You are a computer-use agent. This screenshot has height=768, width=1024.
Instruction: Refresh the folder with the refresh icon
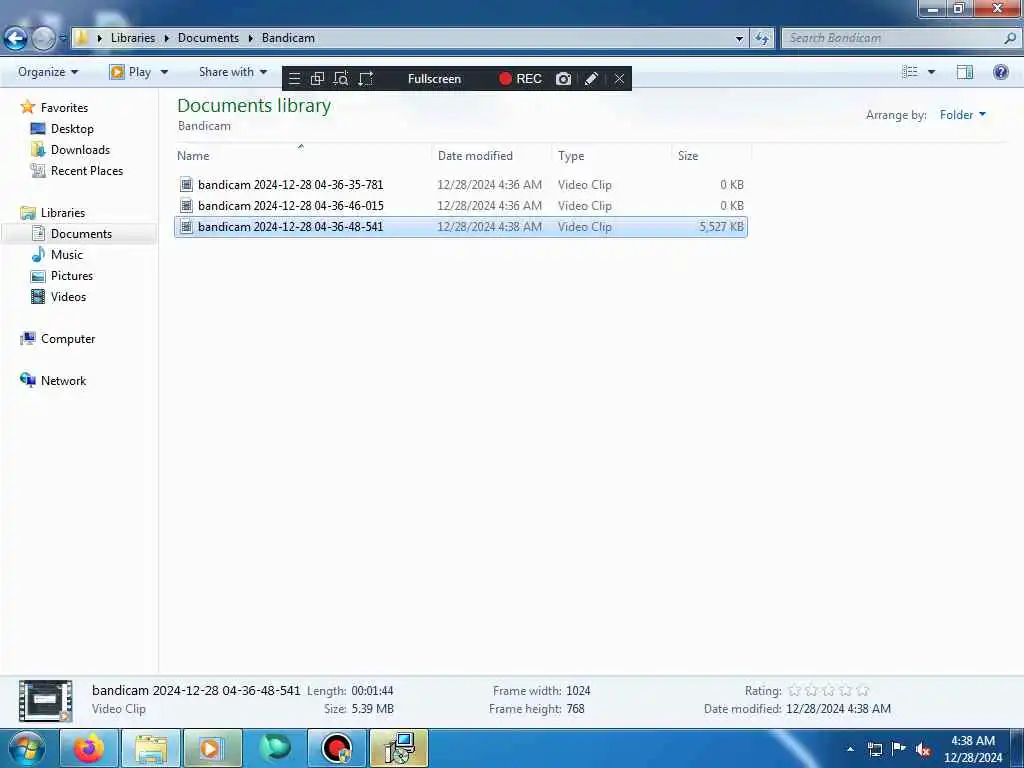point(761,39)
